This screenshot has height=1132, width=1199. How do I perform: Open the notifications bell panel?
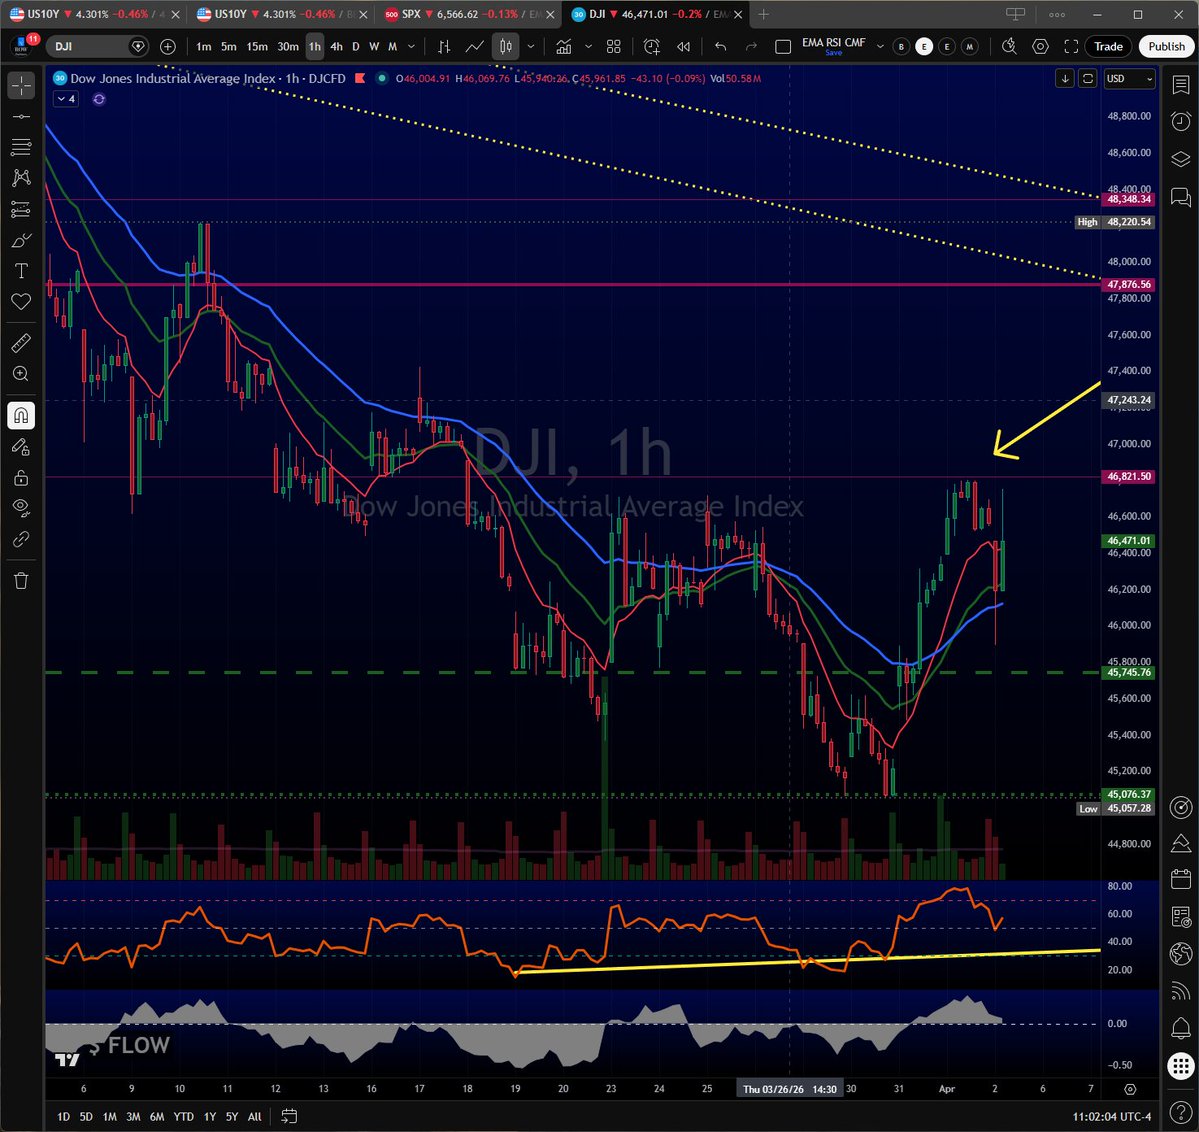1181,1027
